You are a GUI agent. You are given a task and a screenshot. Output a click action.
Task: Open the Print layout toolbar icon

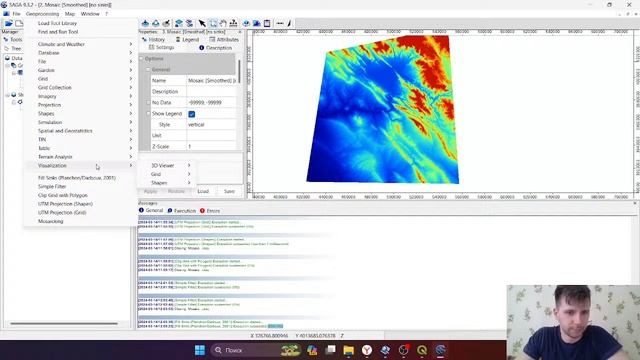(256, 23)
